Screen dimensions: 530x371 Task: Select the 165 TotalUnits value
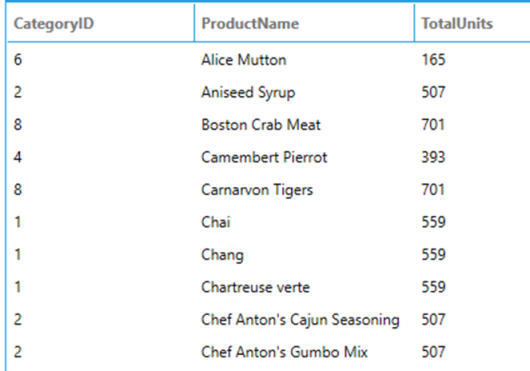(x=433, y=60)
